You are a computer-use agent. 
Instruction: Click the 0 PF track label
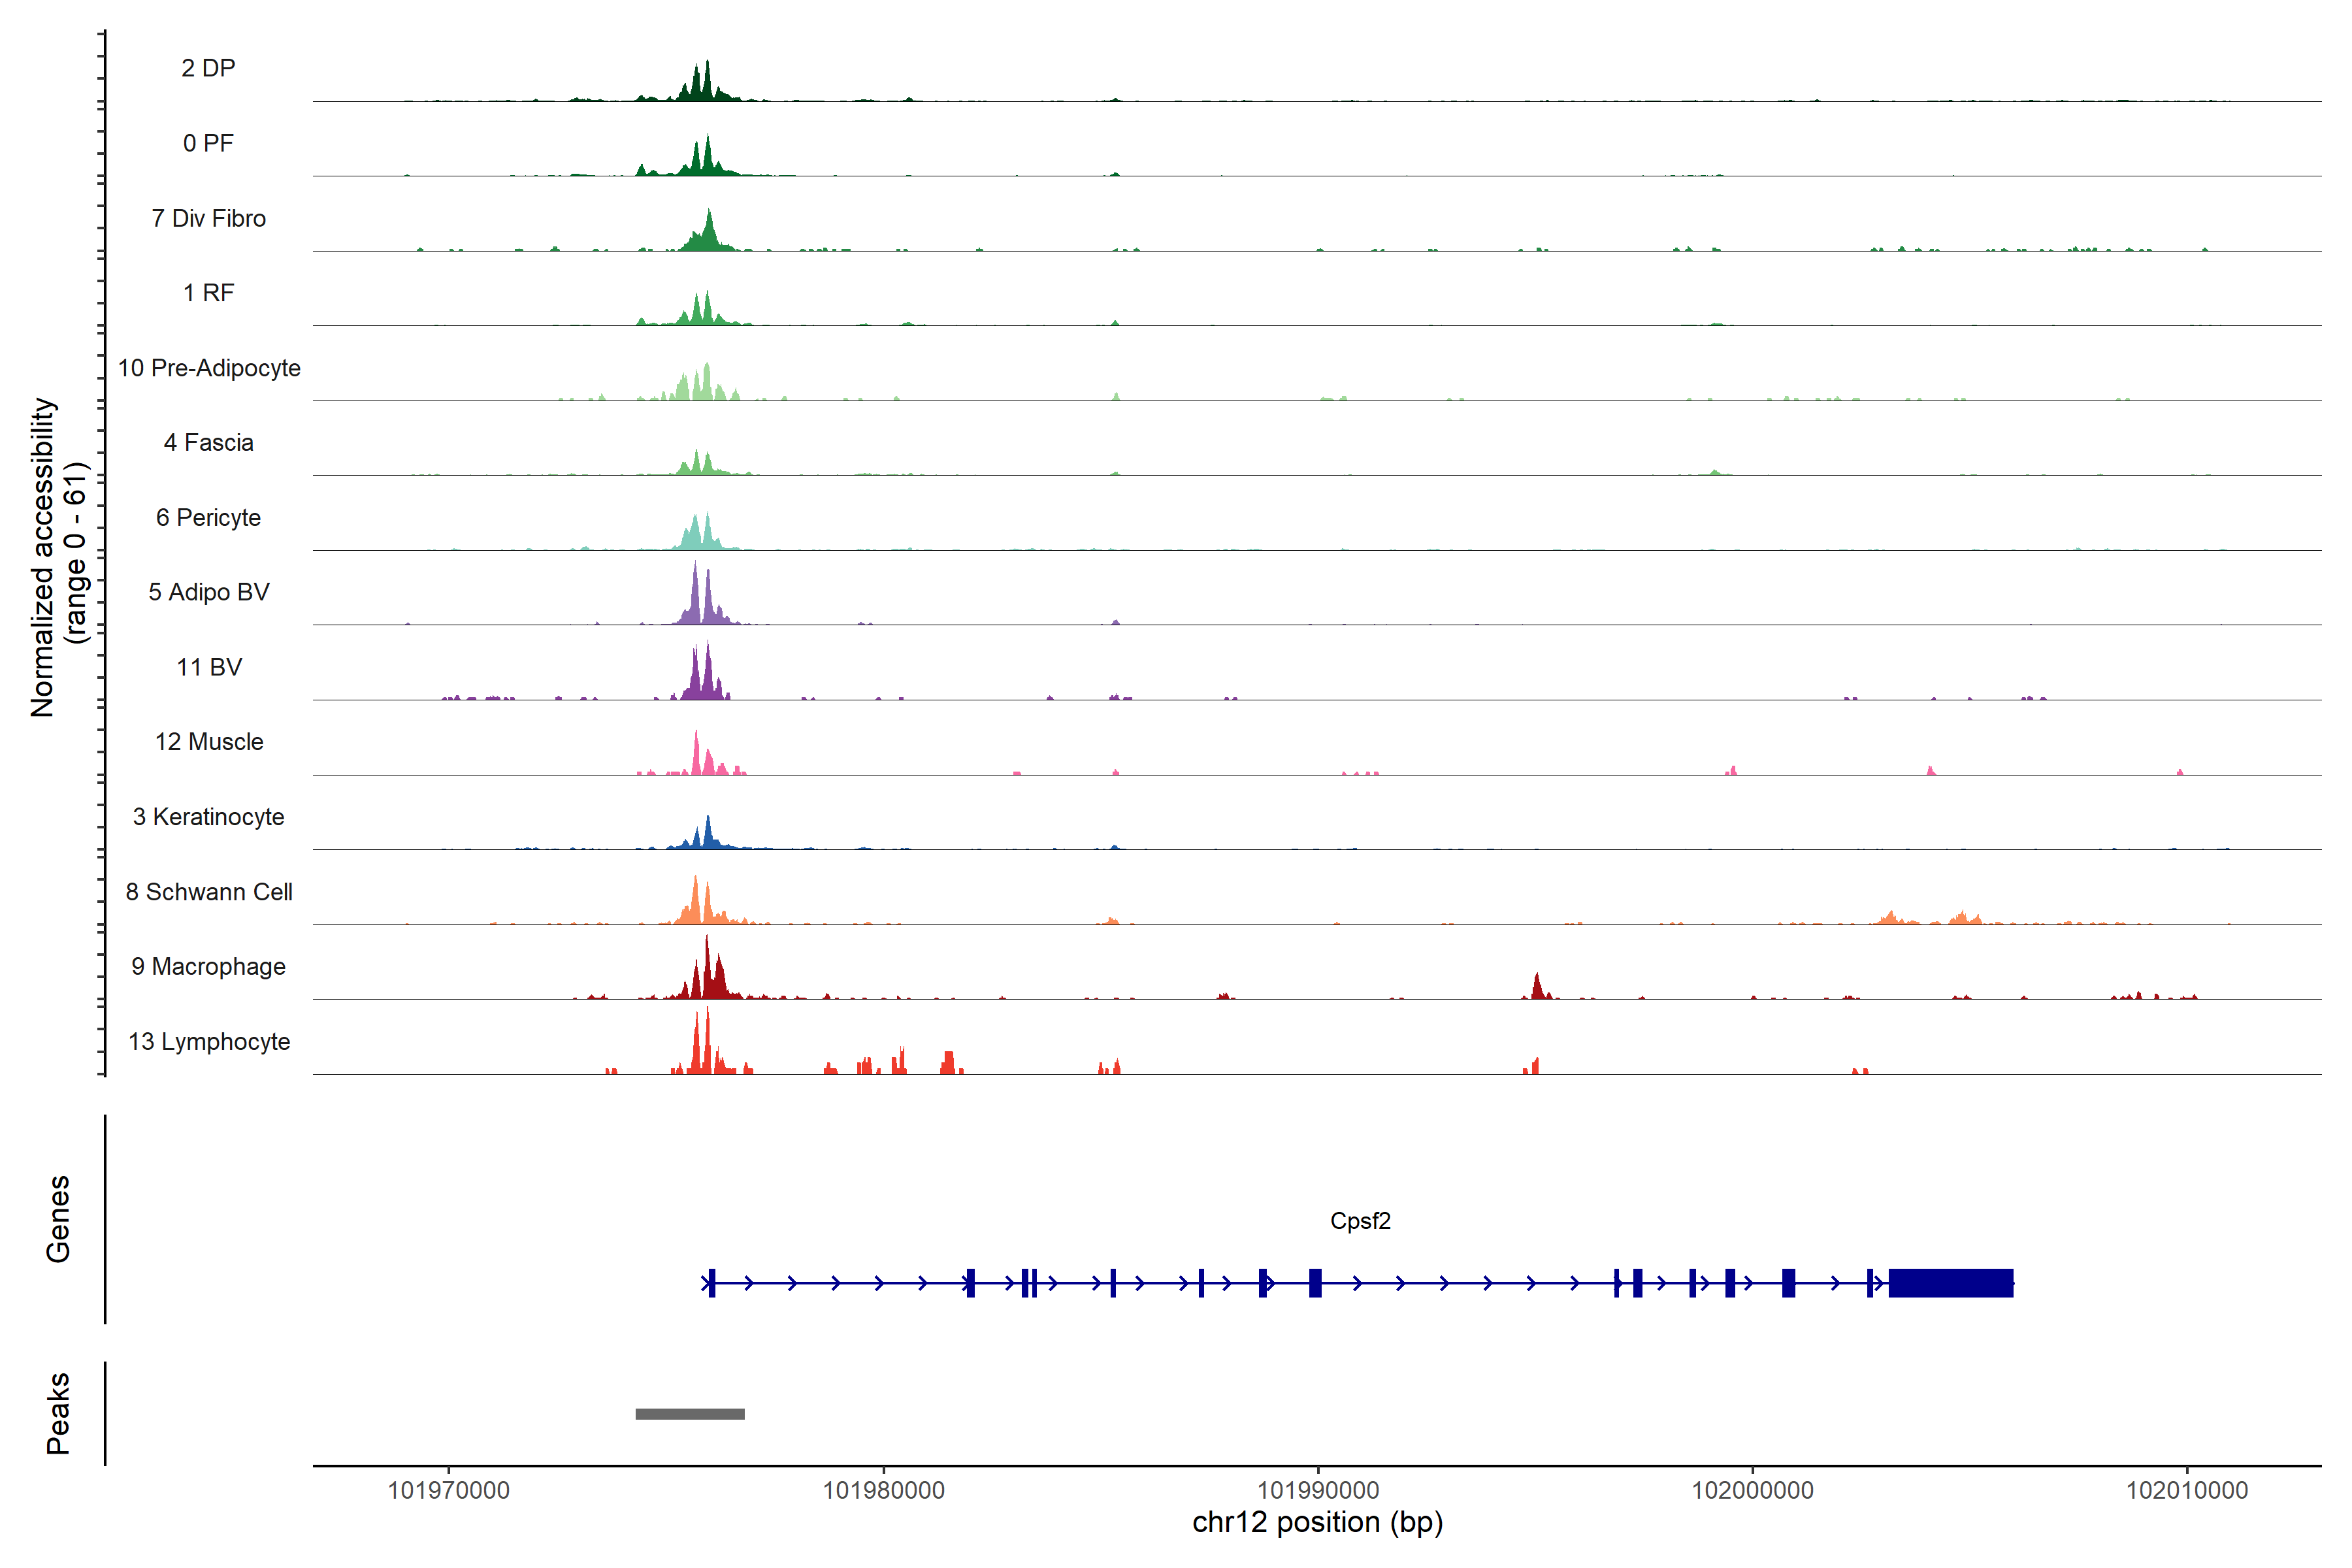pos(208,143)
